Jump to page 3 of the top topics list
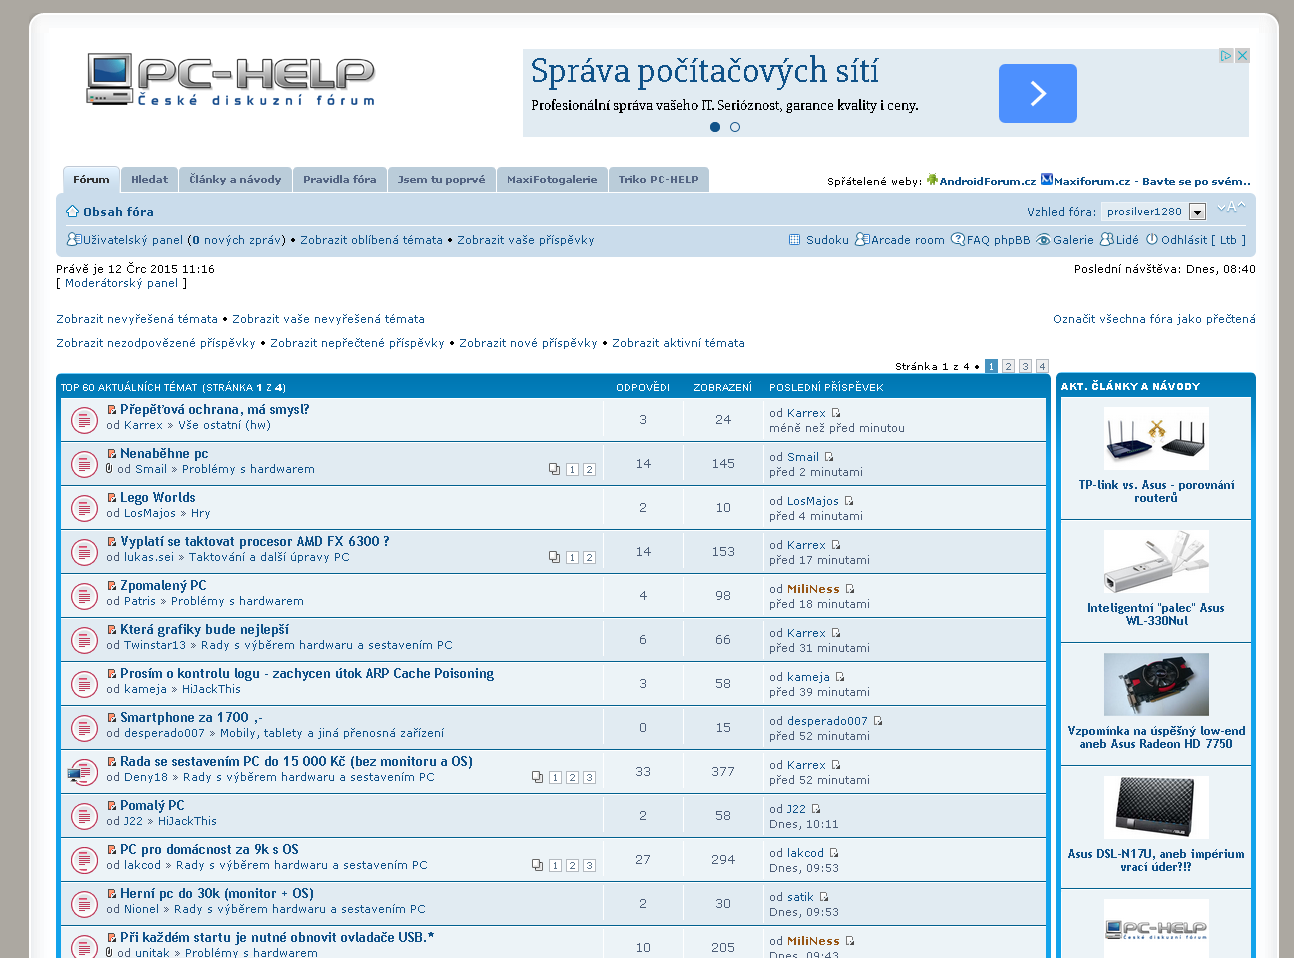 [1025, 367]
